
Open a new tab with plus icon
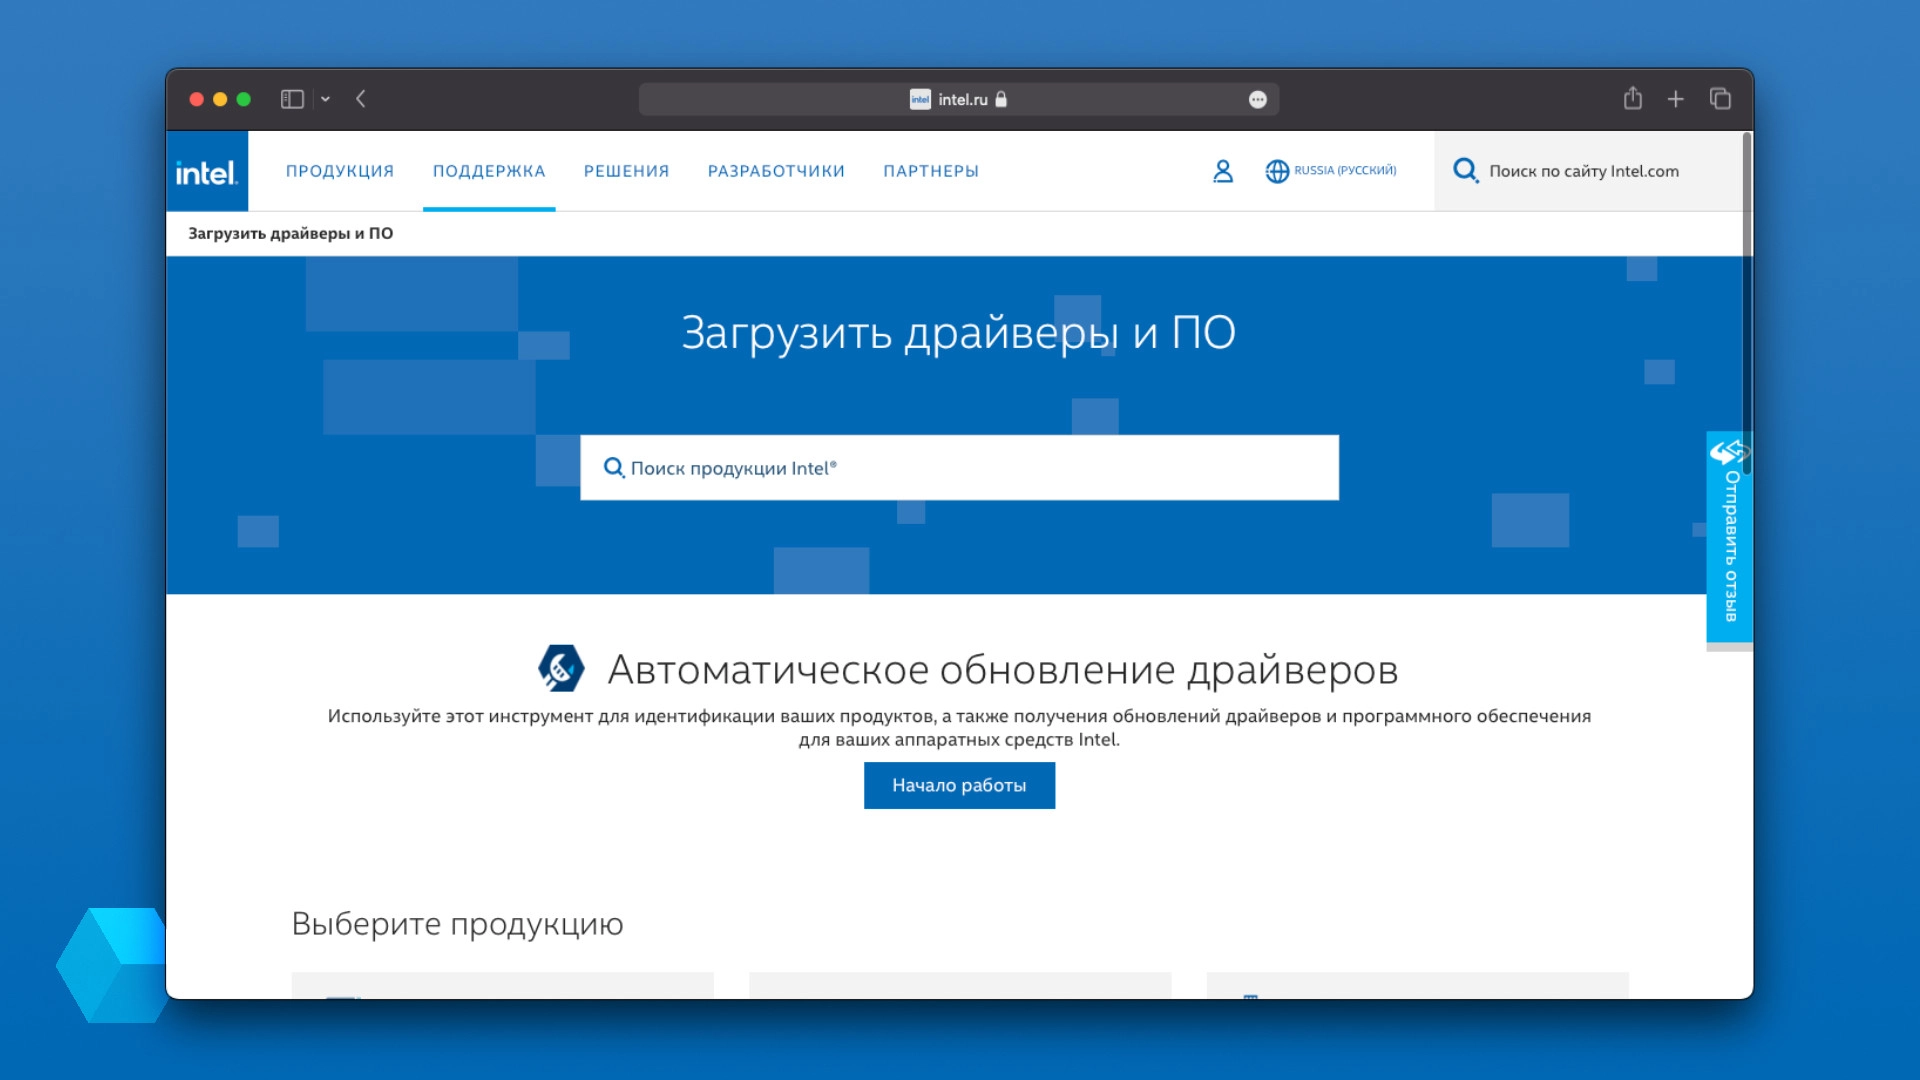coord(1676,98)
